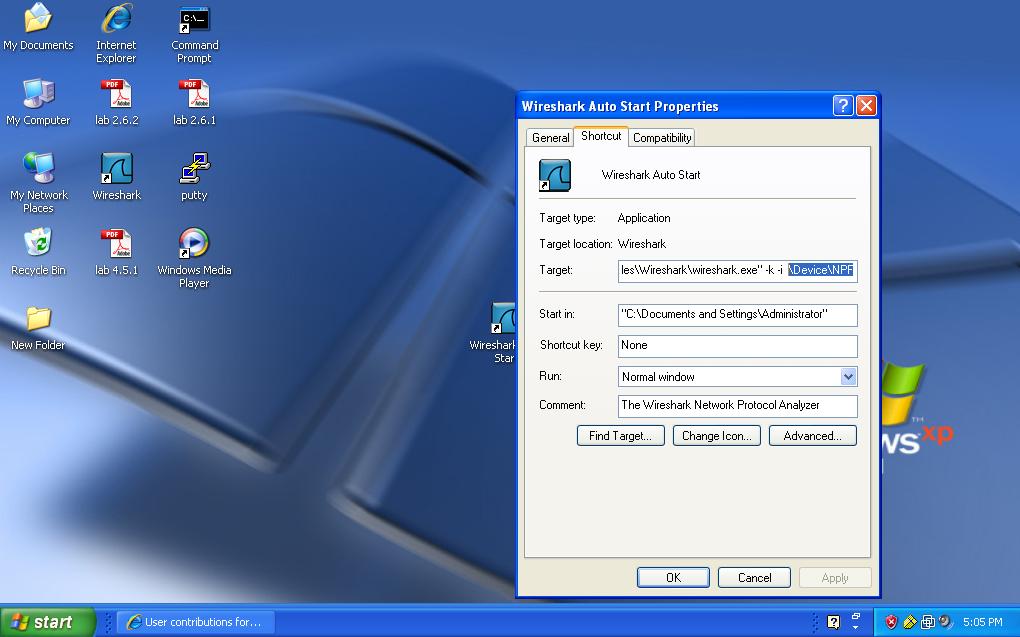This screenshot has width=1020, height=637.
Task: Click the Target location value Wireshark
Action: pos(641,244)
